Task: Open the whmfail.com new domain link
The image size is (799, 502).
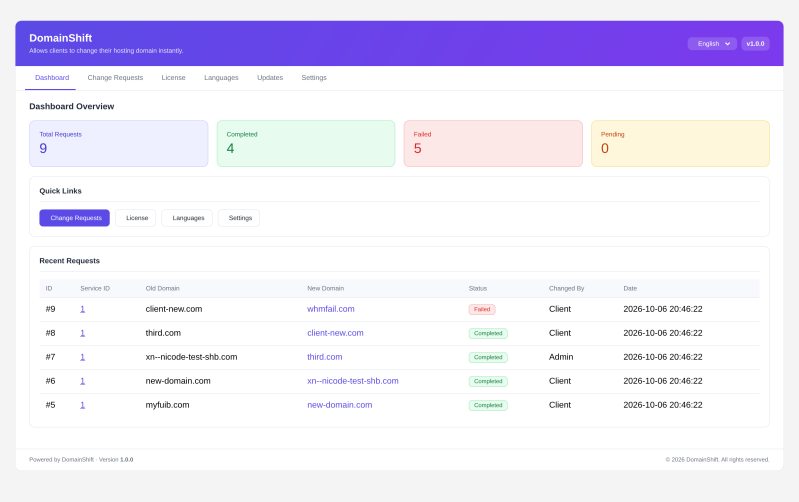Action: click(x=331, y=309)
